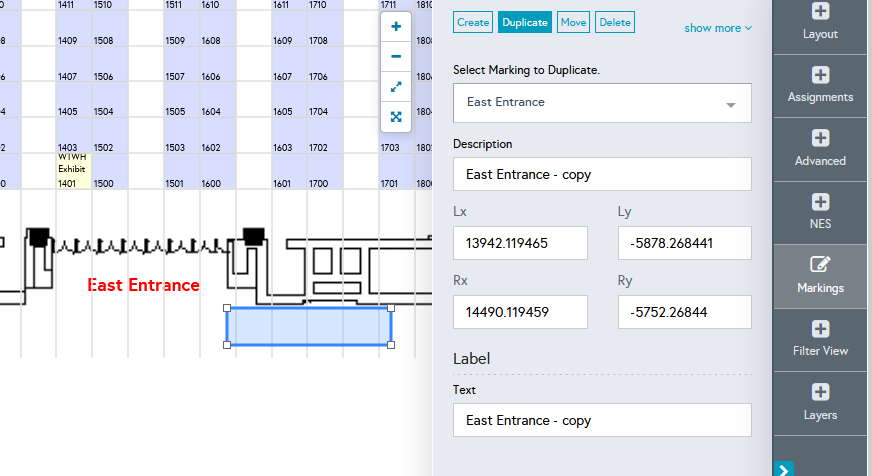This screenshot has width=872, height=476.
Task: Click the Description text field
Action: [602, 174]
